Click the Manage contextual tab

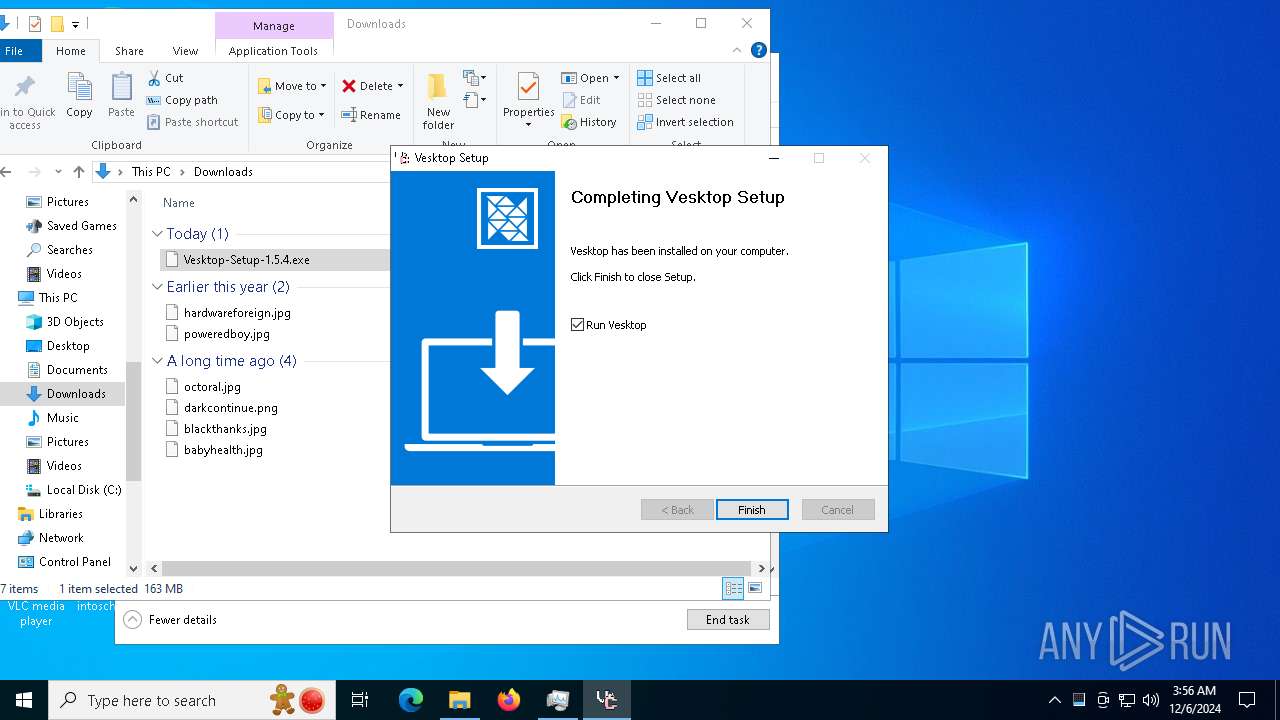point(274,26)
